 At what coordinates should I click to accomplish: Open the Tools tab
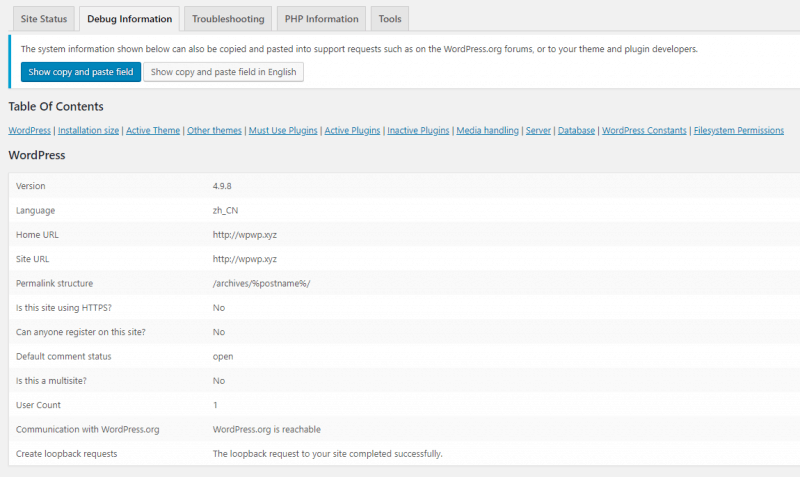click(390, 19)
